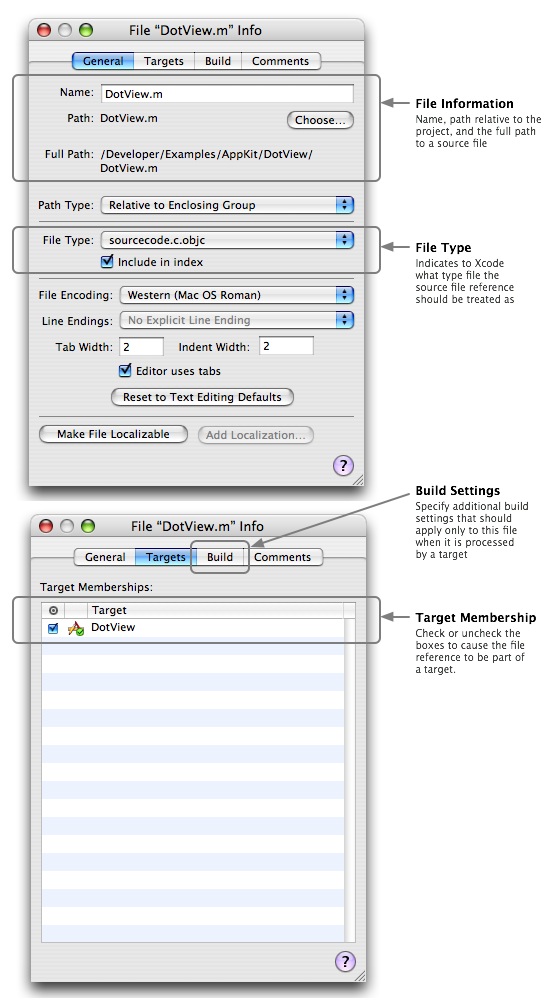
Task: Select Targets tab in lower Info window
Action: tap(166, 557)
